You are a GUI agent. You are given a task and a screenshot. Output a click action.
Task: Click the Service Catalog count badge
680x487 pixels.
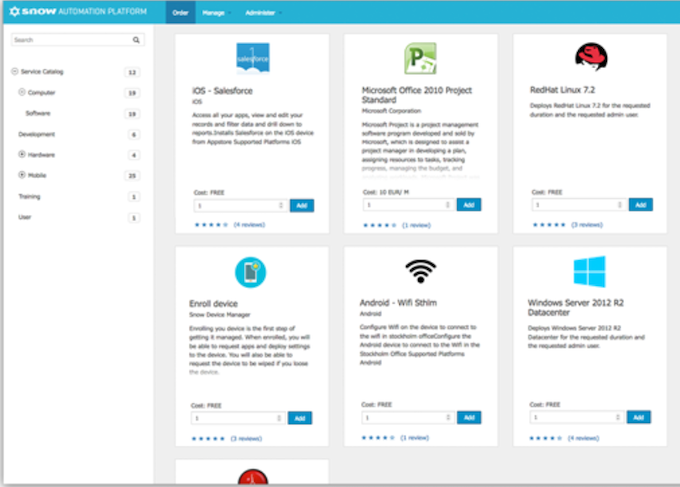tap(132, 72)
